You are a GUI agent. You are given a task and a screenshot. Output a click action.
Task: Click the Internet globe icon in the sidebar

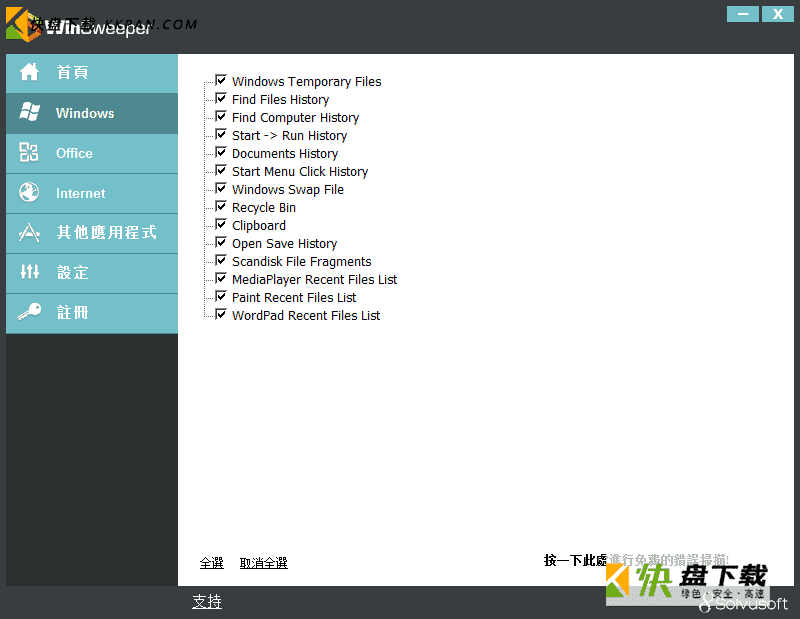29,192
